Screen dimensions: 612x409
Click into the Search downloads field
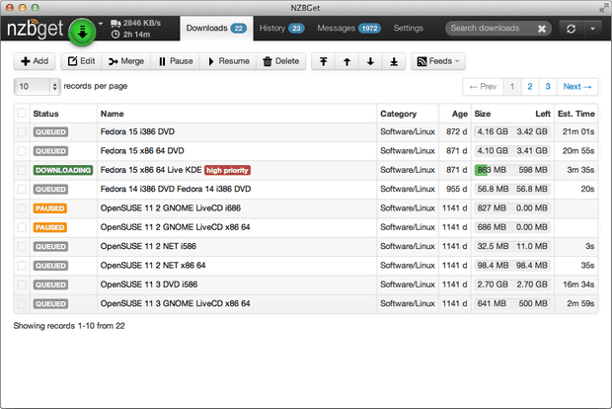491,28
